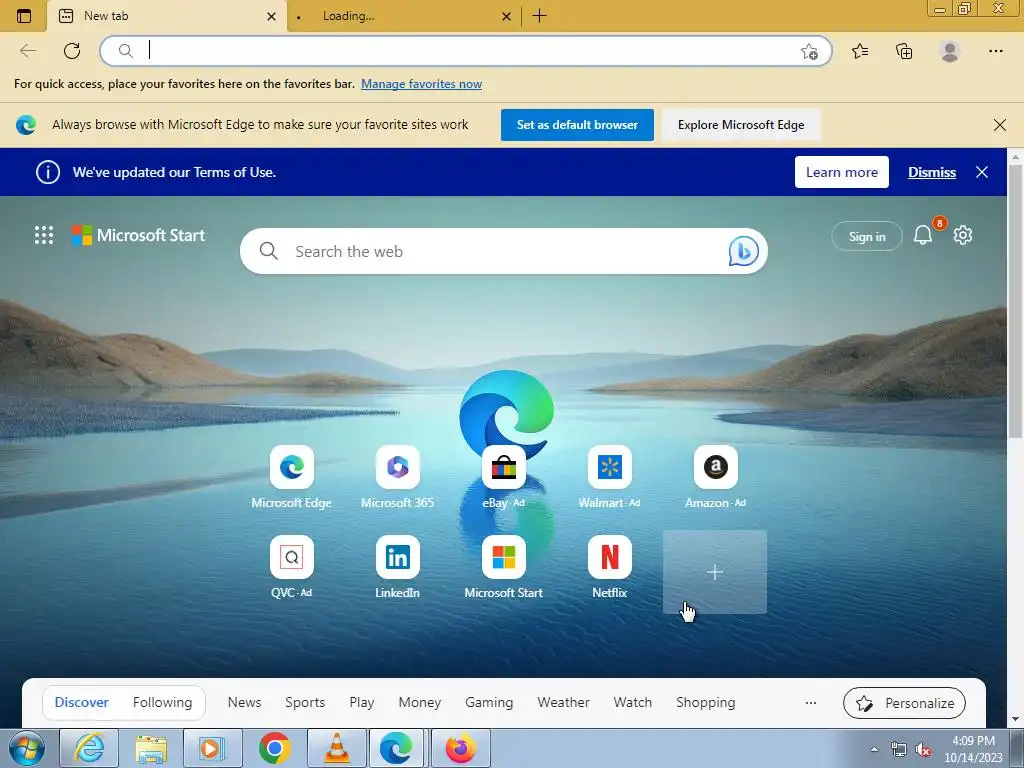
Task: Open page settings gear icon
Action: (963, 235)
